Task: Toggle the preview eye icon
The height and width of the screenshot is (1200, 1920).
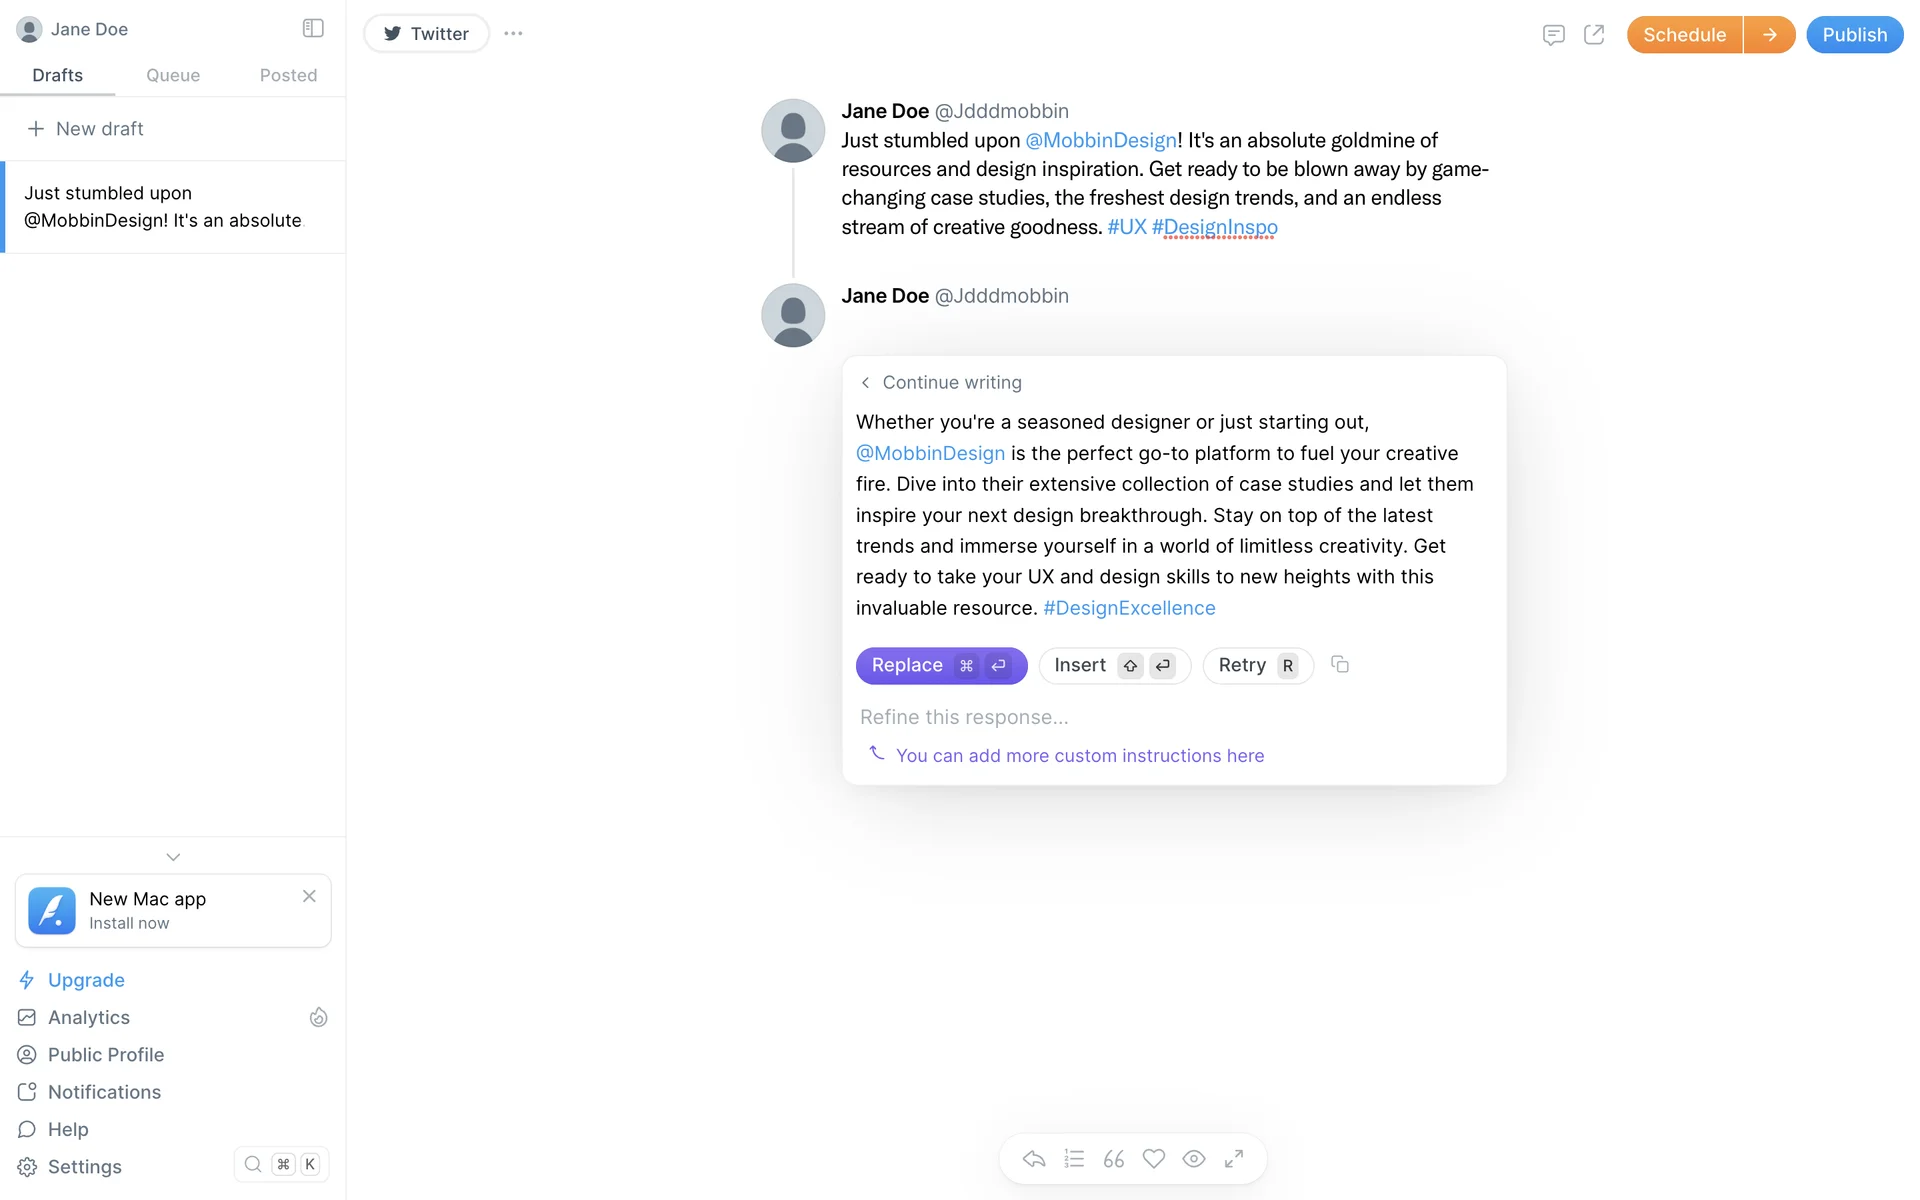Action: [x=1194, y=1159]
